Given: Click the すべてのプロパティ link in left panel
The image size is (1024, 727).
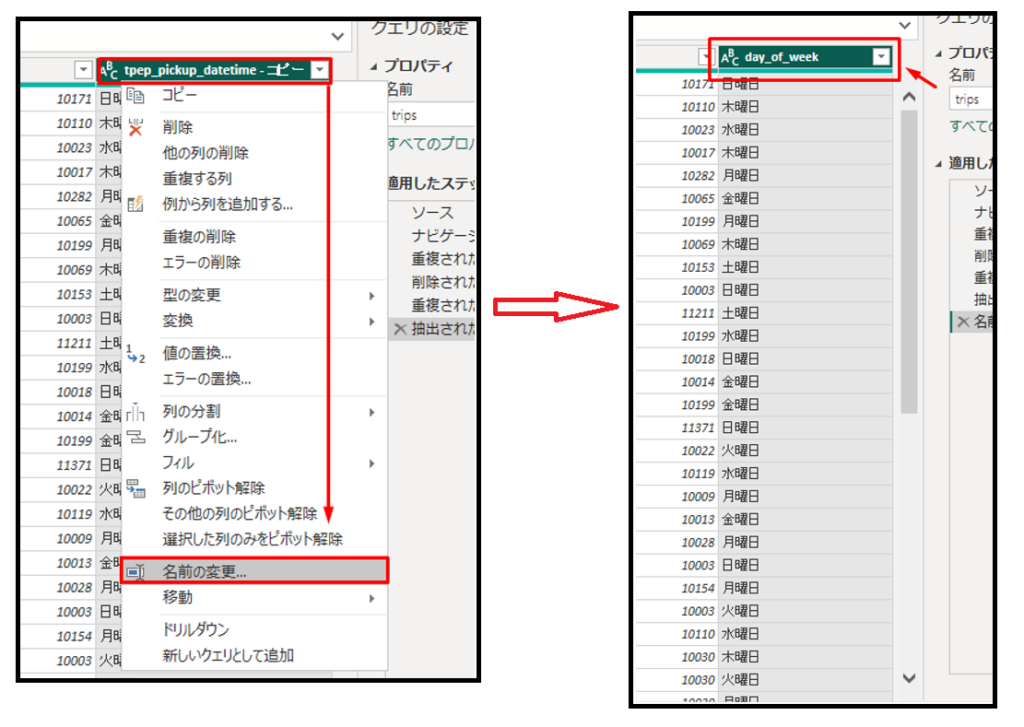Looking at the screenshot, I should click(431, 144).
